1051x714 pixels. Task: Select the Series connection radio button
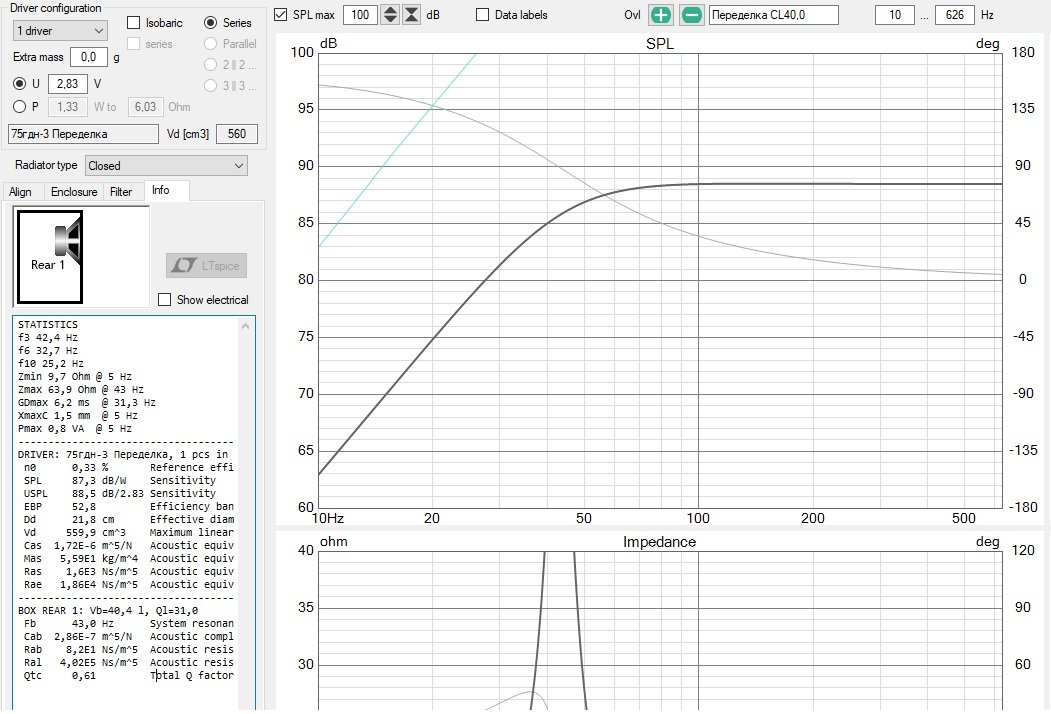[211, 22]
